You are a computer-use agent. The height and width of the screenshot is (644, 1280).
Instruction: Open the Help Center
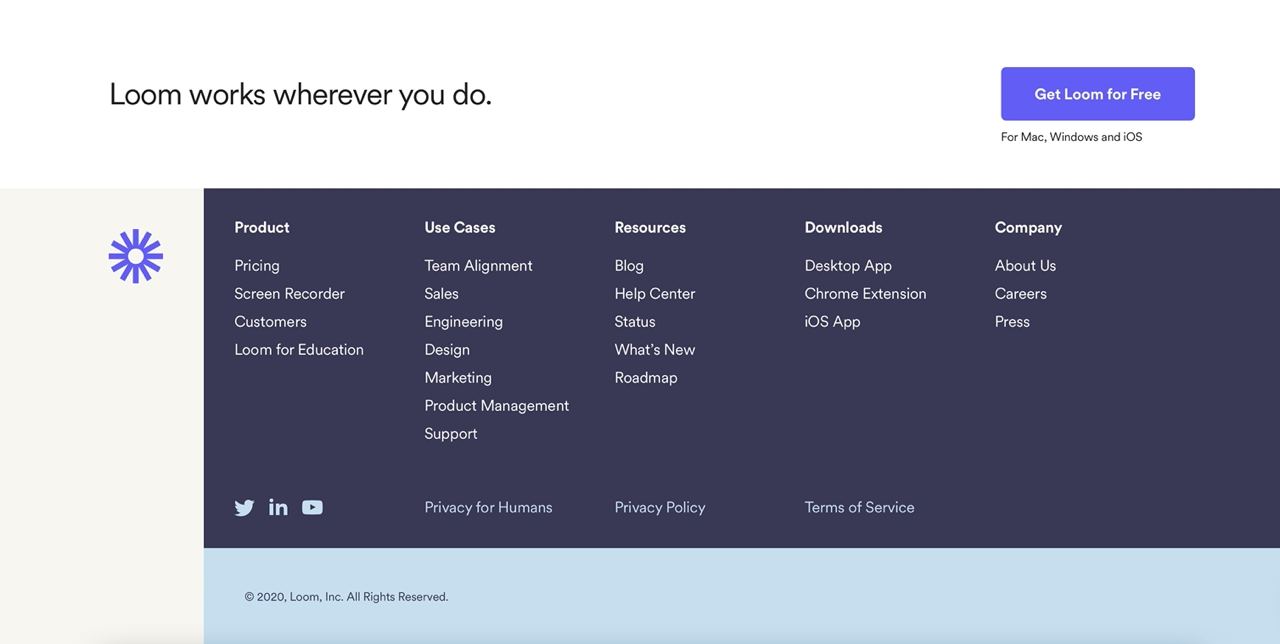pyautogui.click(x=654, y=293)
